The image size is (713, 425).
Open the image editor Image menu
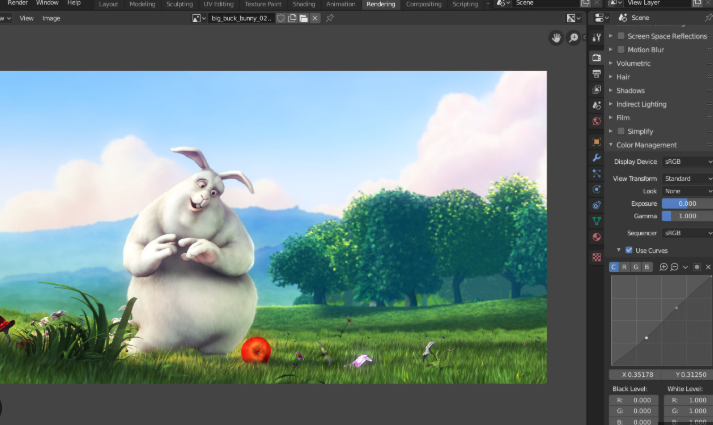[x=51, y=18]
